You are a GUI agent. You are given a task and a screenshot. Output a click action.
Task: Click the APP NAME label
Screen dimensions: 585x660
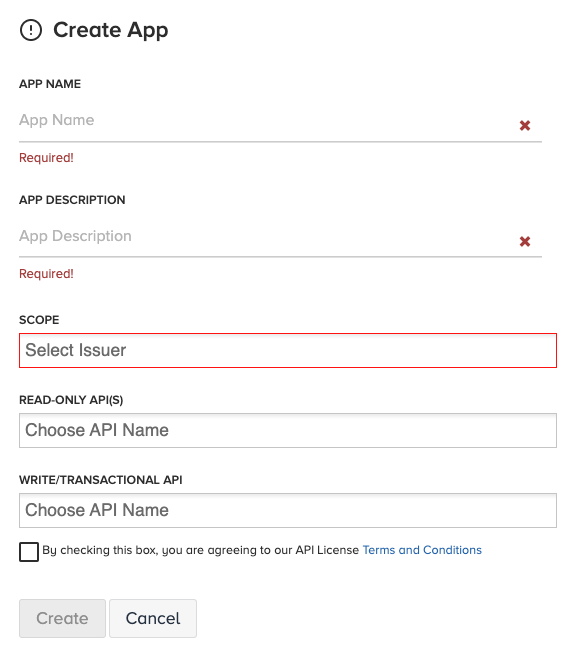pyautogui.click(x=50, y=84)
